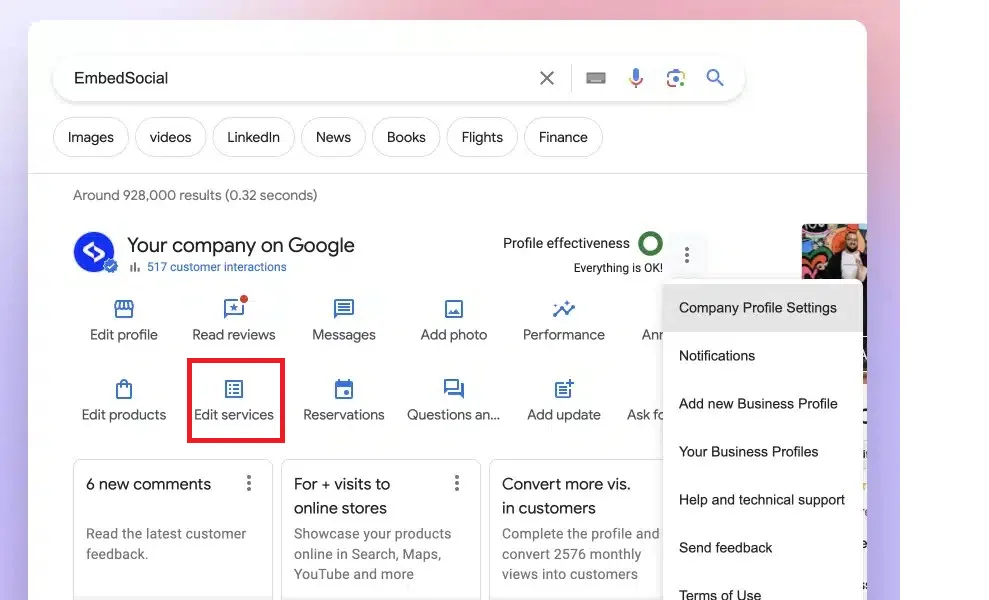989x600 pixels.
Task: Select the Books filter chip
Action: pyautogui.click(x=406, y=137)
